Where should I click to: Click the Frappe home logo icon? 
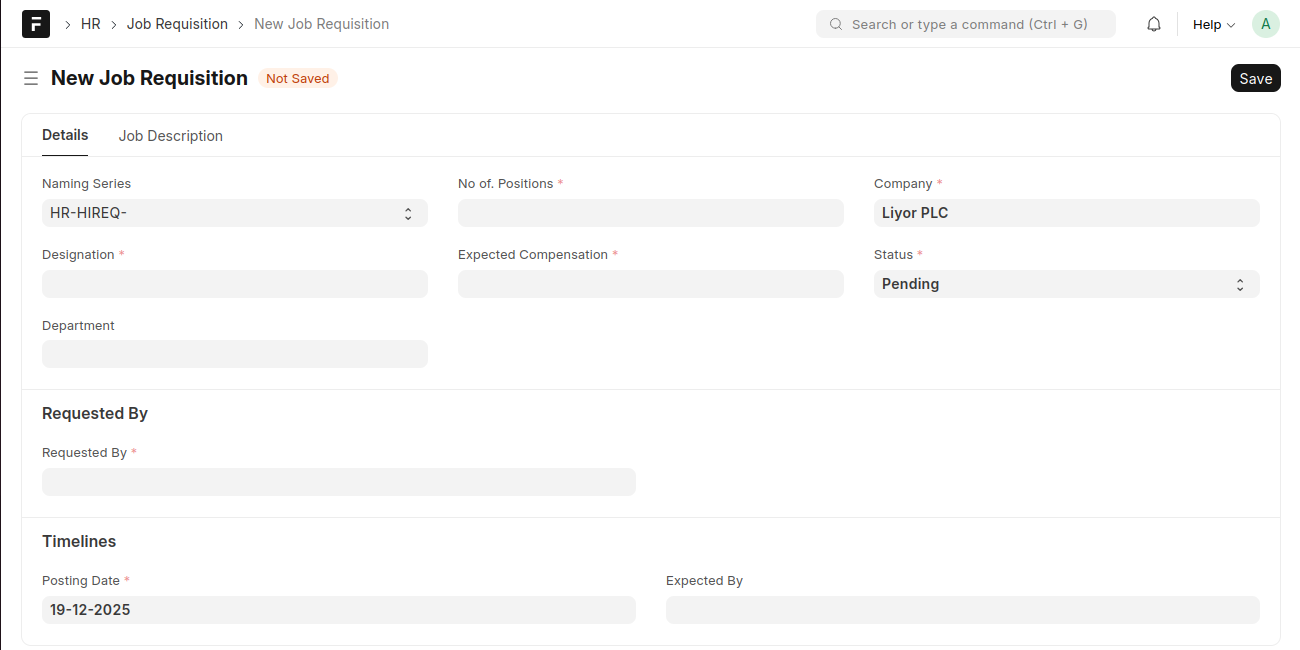pyautogui.click(x=36, y=24)
